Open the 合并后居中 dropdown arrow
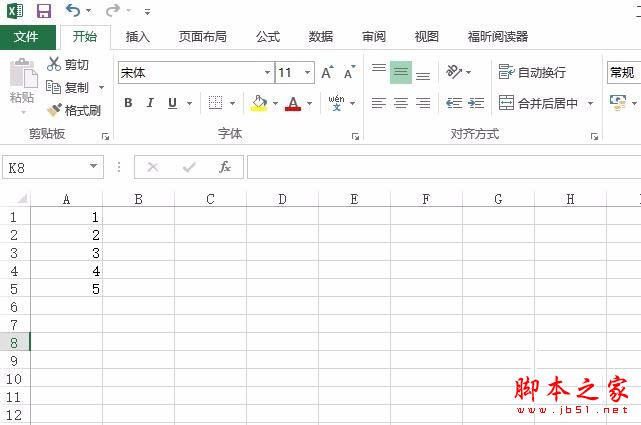641x425 pixels. (x=590, y=103)
